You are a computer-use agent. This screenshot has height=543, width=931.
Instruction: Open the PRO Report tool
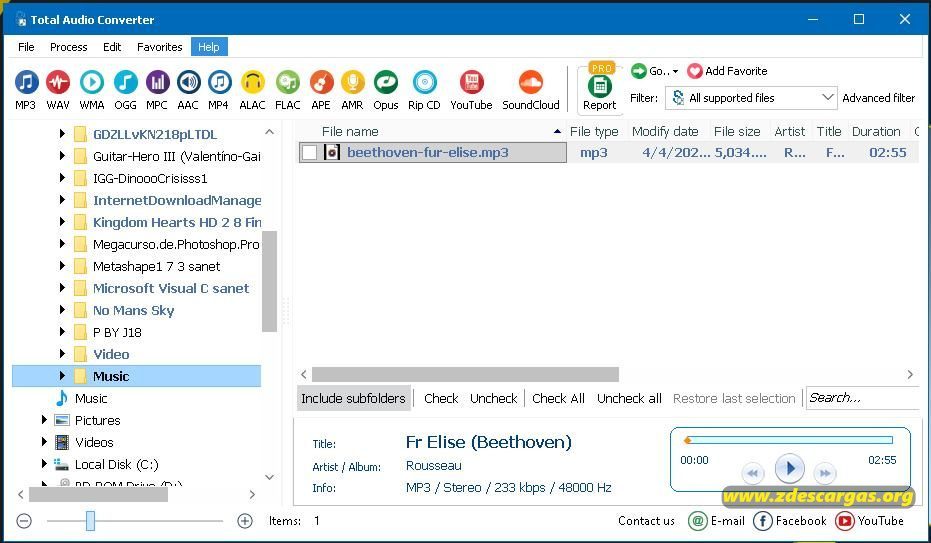[600, 87]
